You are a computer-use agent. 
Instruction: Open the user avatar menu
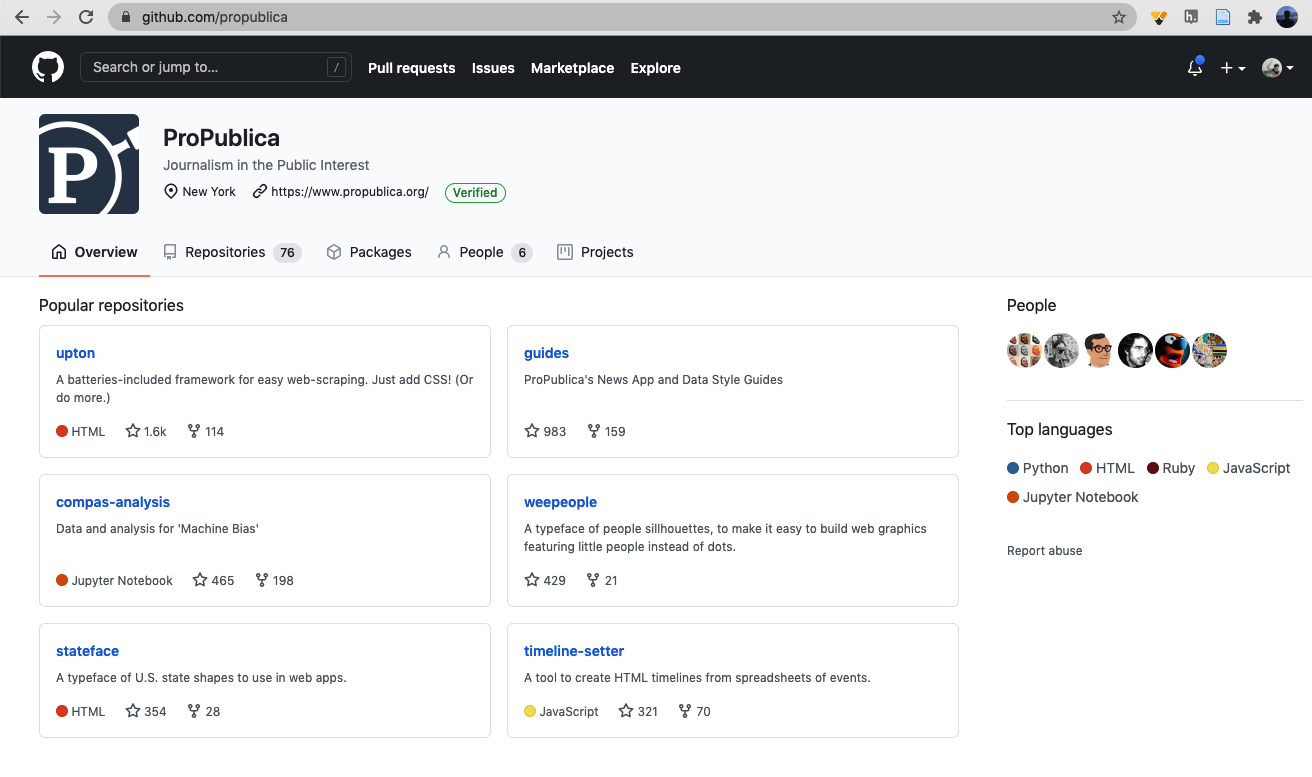[1277, 68]
